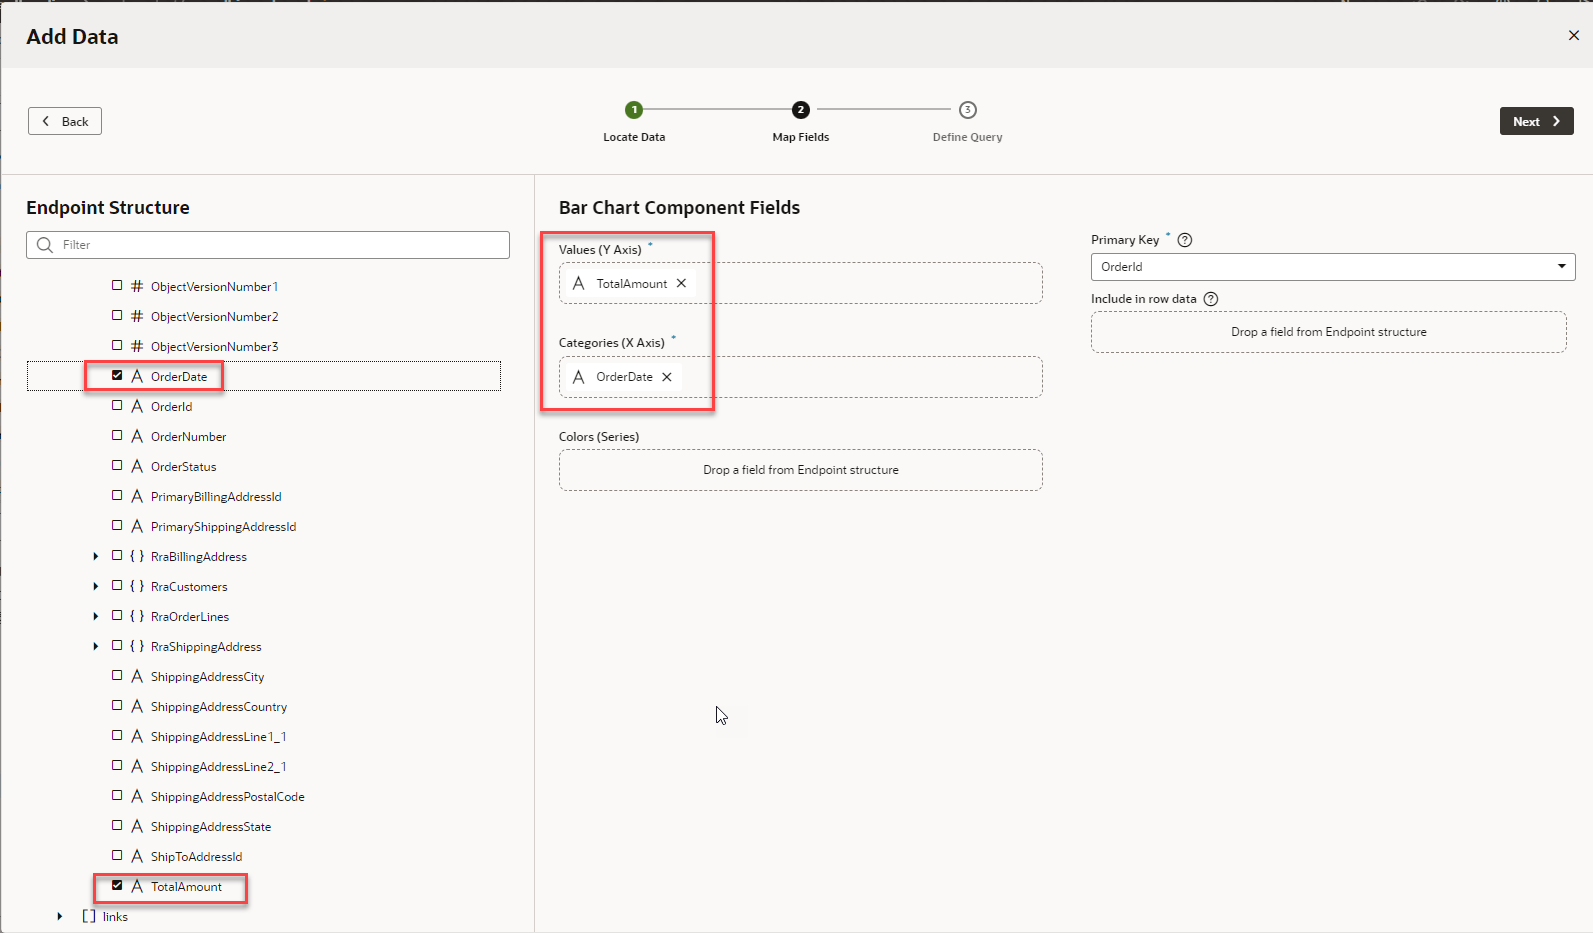This screenshot has width=1593, height=933.
Task: Click the text type icon of PrimaryShippingAddressId
Action: (x=137, y=526)
